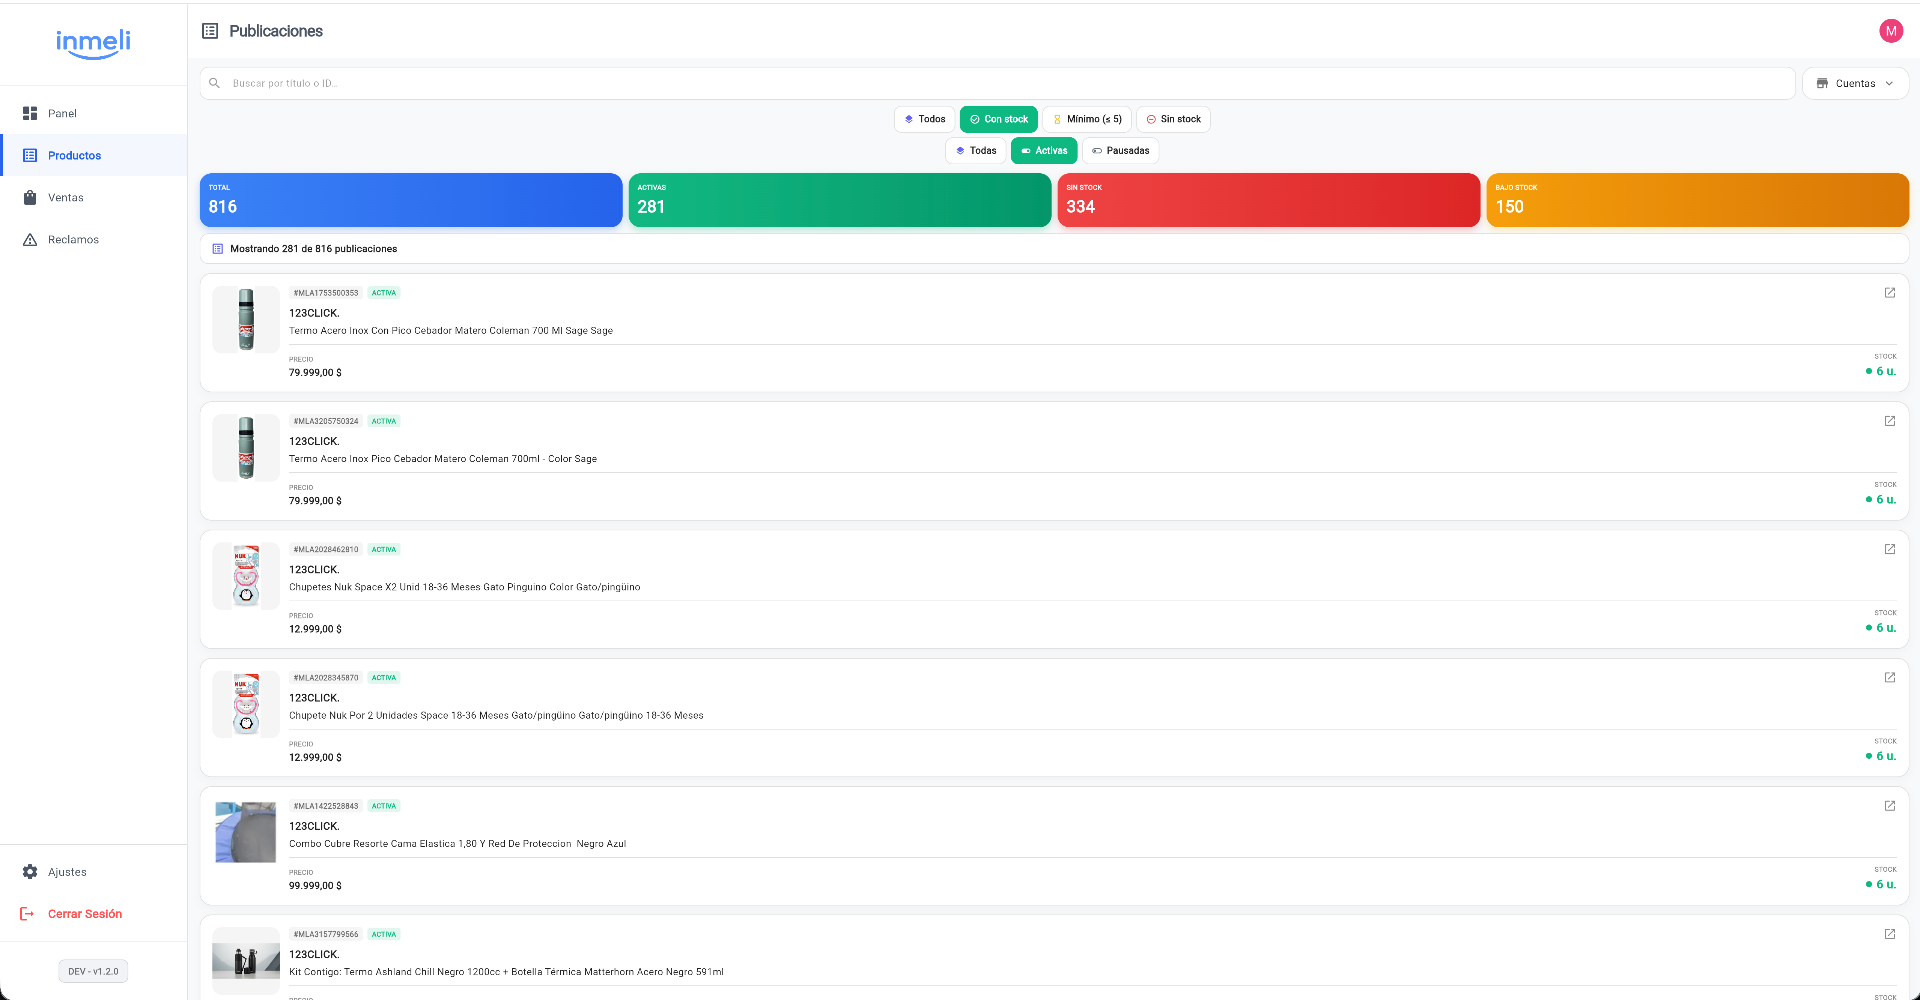1920x1000 pixels.
Task: Open external link for listing MLA2028345870
Action: [x=1890, y=677]
